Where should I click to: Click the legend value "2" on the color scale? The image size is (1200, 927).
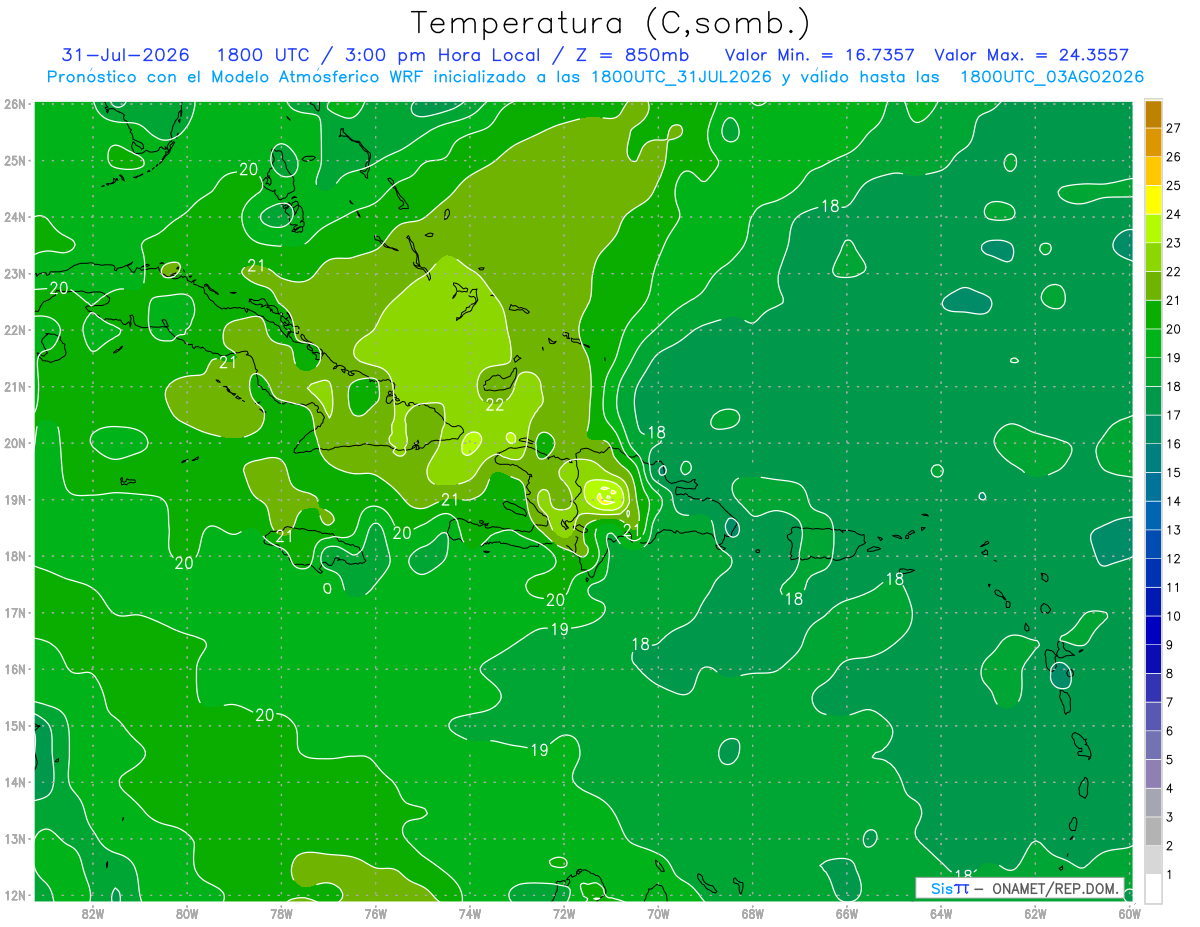click(x=1170, y=846)
